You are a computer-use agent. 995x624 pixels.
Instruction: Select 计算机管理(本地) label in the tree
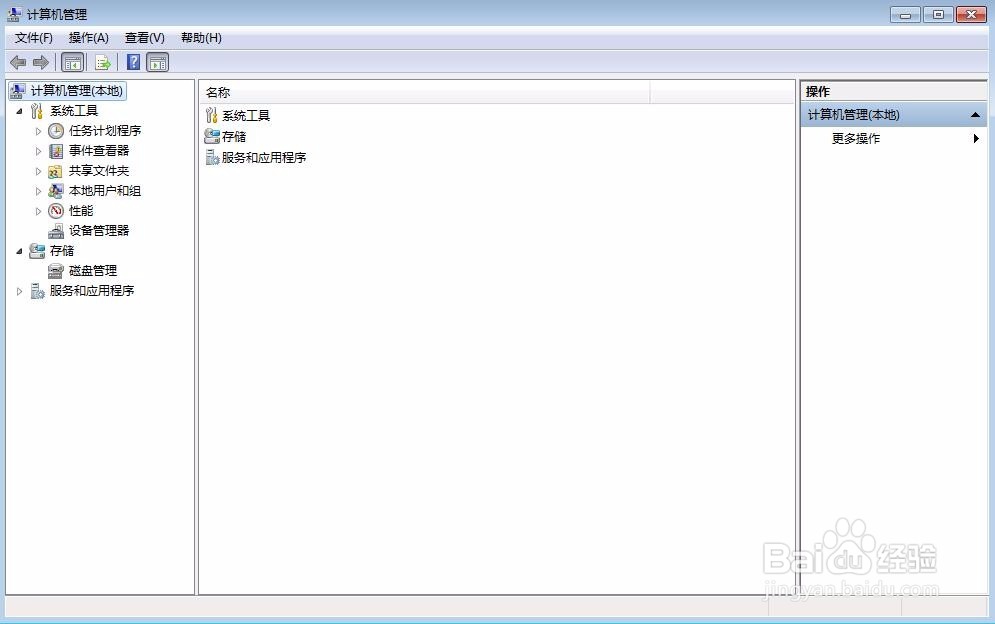tap(77, 91)
